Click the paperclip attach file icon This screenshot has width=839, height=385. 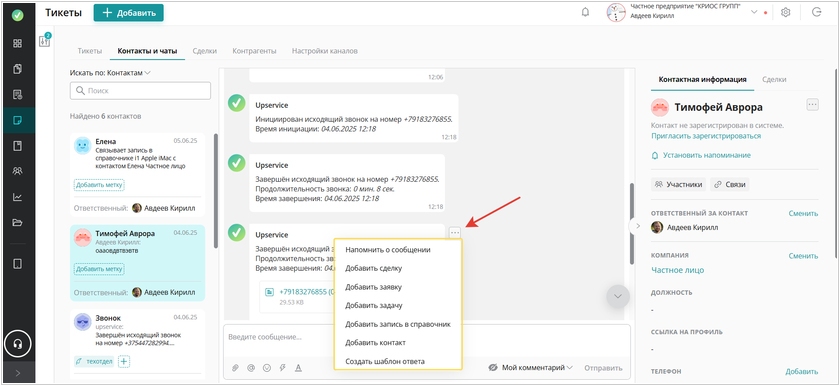click(x=234, y=368)
